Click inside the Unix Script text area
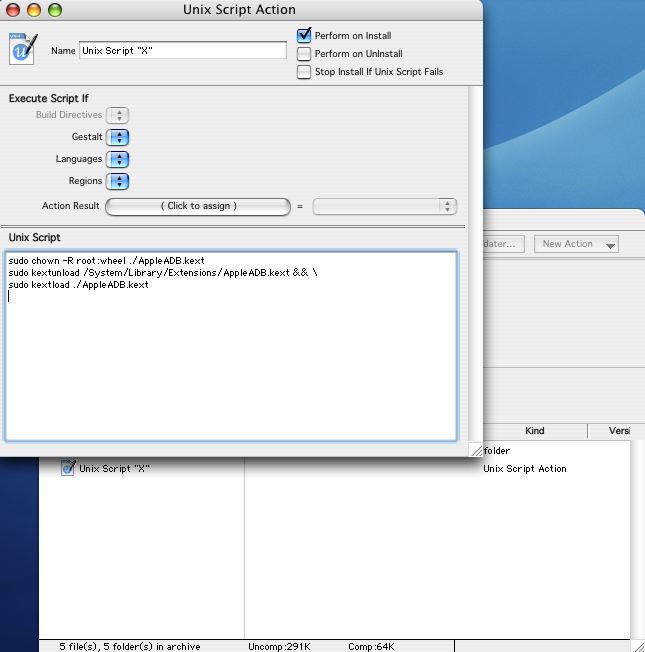Image resolution: width=645 pixels, height=652 pixels. 231,346
